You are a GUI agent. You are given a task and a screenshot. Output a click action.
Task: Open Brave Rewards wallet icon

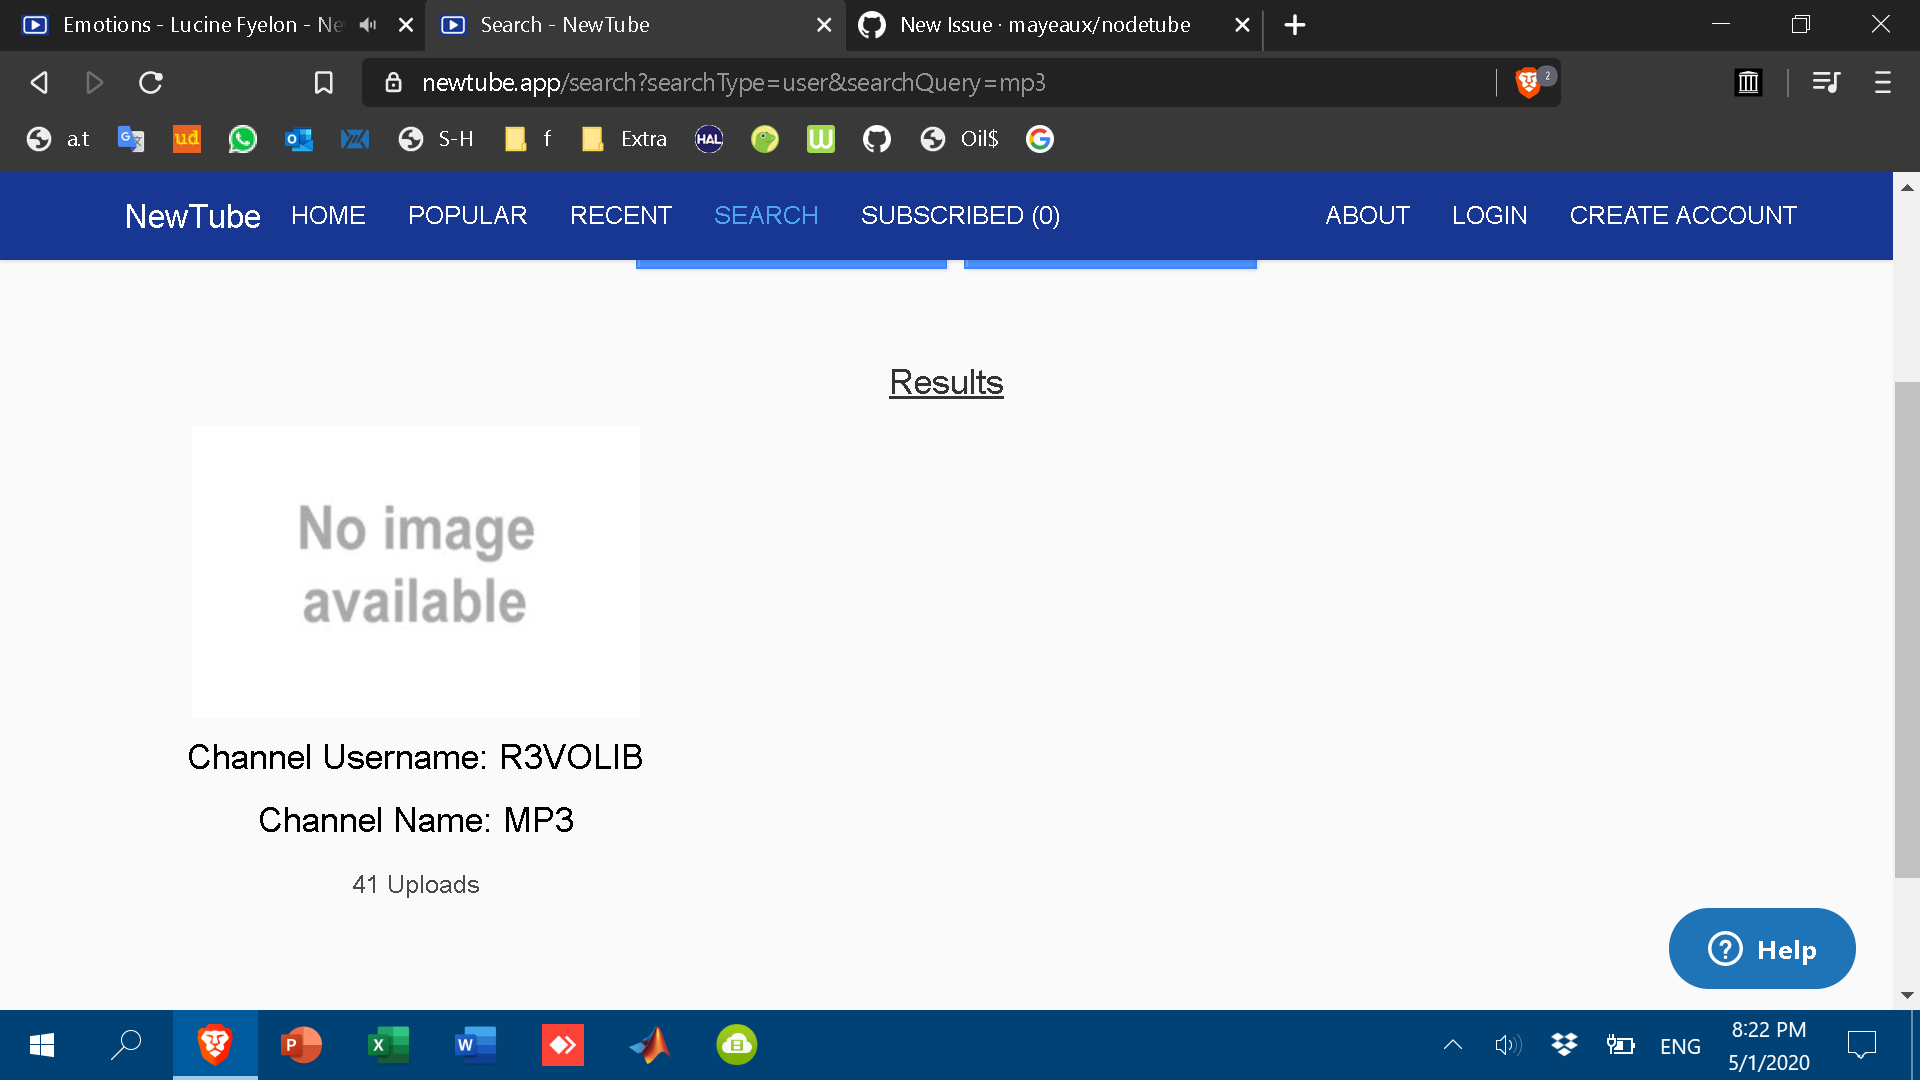pos(1748,82)
